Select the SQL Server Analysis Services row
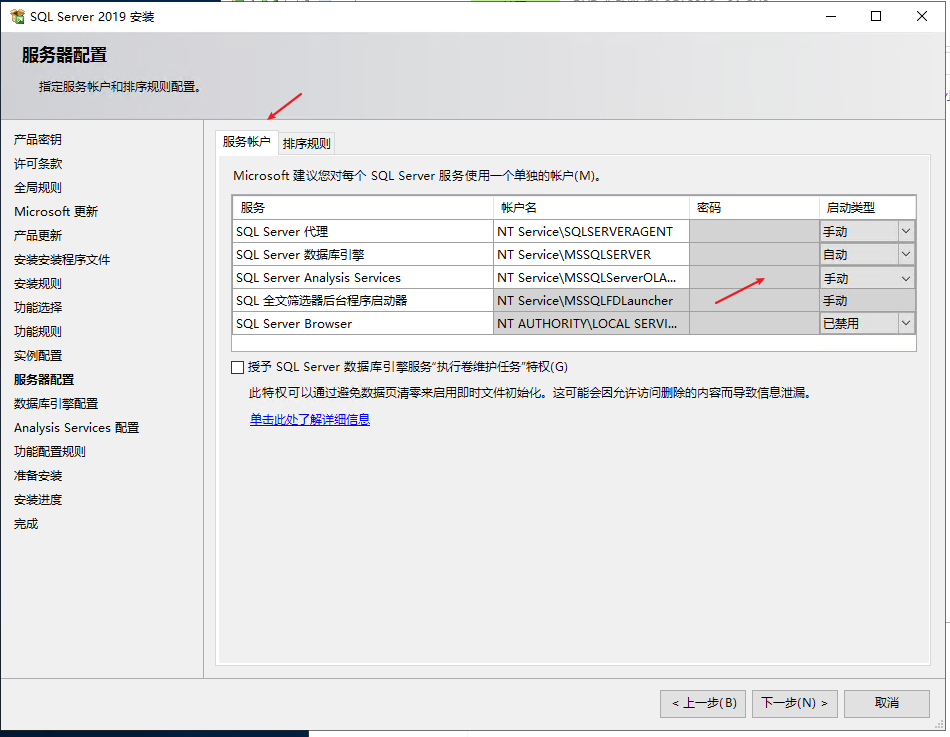This screenshot has height=737, width=950. [x=363, y=278]
